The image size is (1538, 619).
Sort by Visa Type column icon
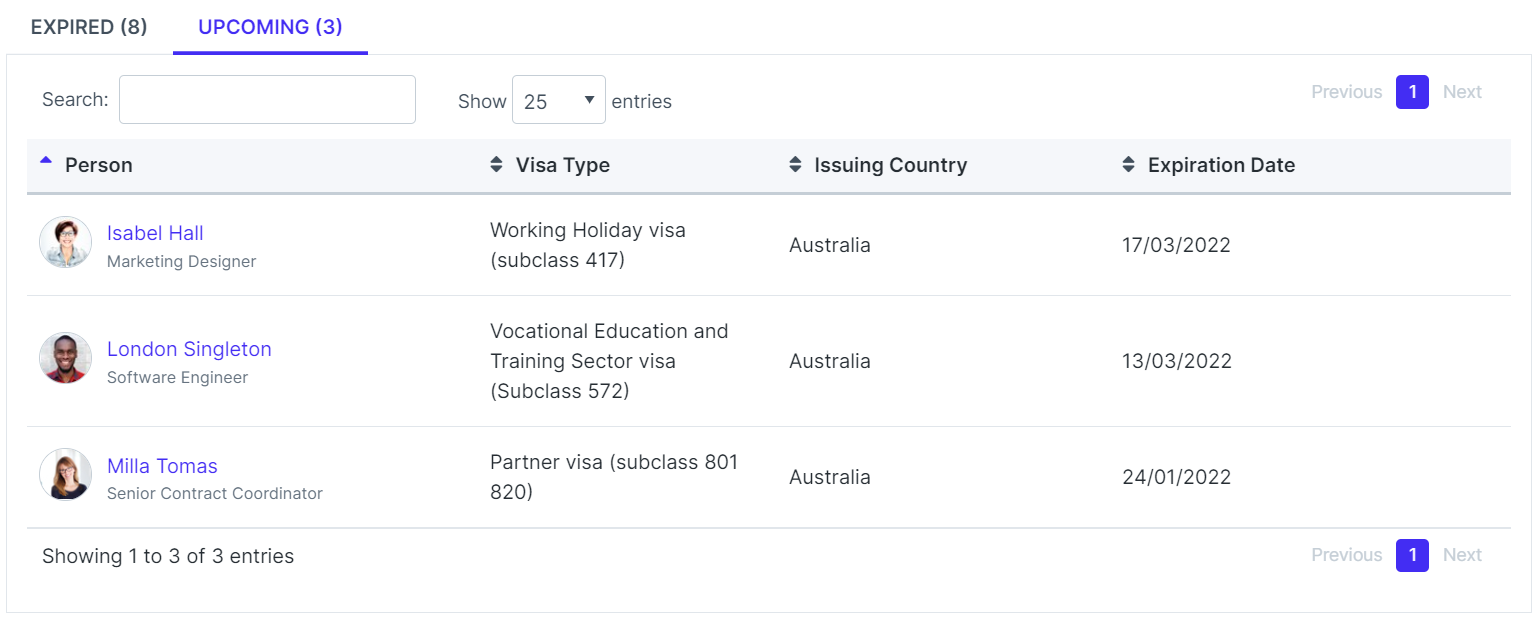[x=496, y=165]
